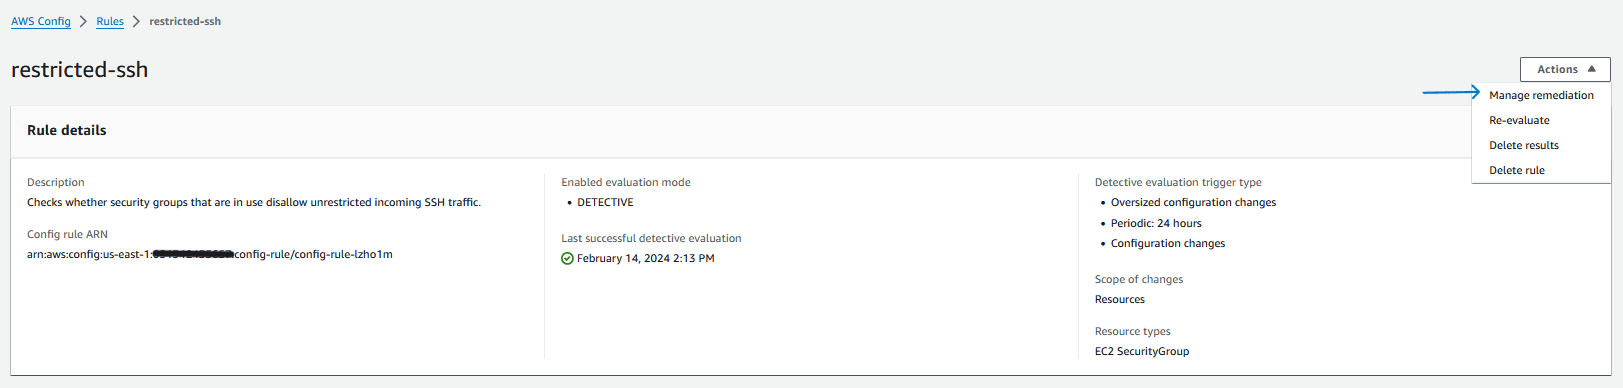This screenshot has width=1623, height=388.
Task: Select Manage remediation from menu
Action: 1541,95
